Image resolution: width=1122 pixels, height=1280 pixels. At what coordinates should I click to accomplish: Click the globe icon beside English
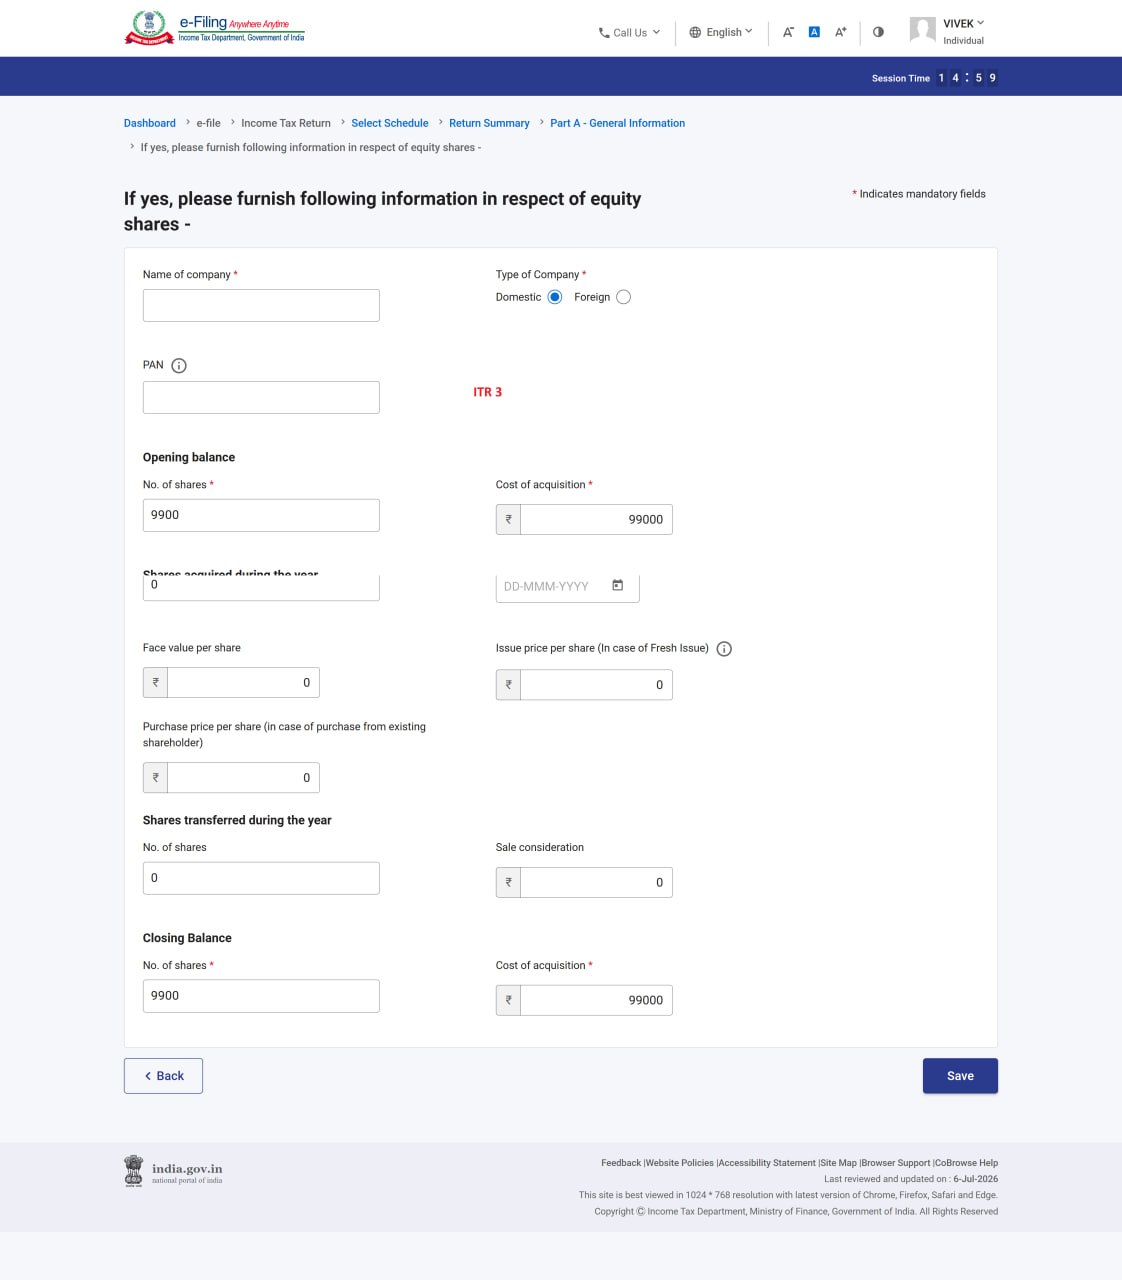(695, 32)
